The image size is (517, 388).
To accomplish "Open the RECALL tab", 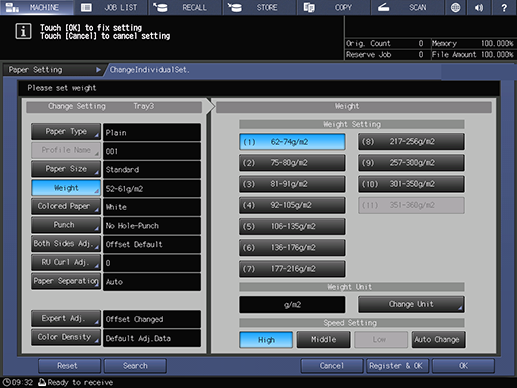I will click(184, 7).
